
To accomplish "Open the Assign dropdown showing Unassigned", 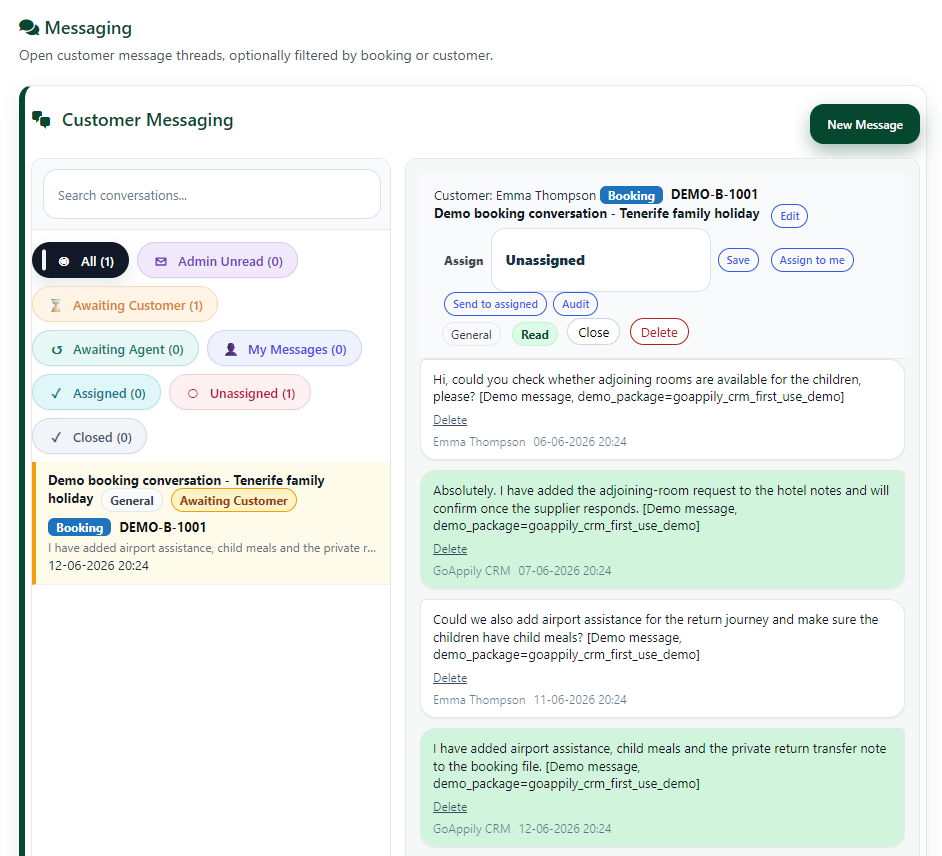I will click(601, 260).
